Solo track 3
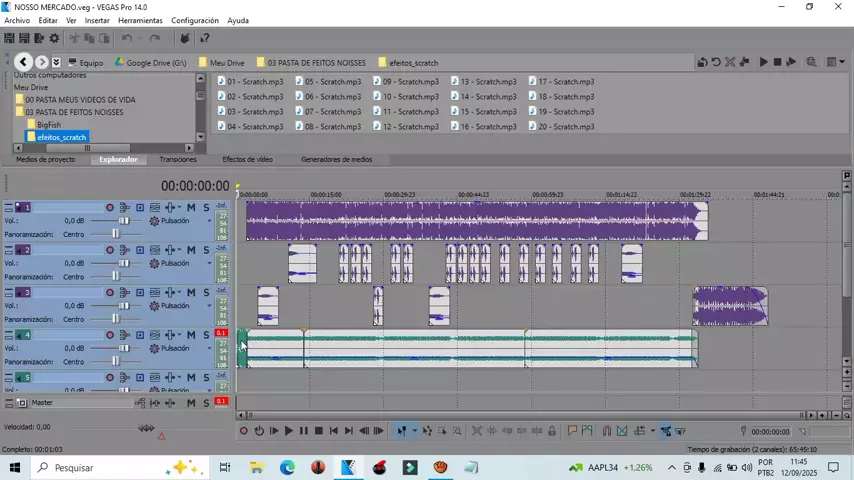This screenshot has height=480, width=854. click(x=206, y=293)
